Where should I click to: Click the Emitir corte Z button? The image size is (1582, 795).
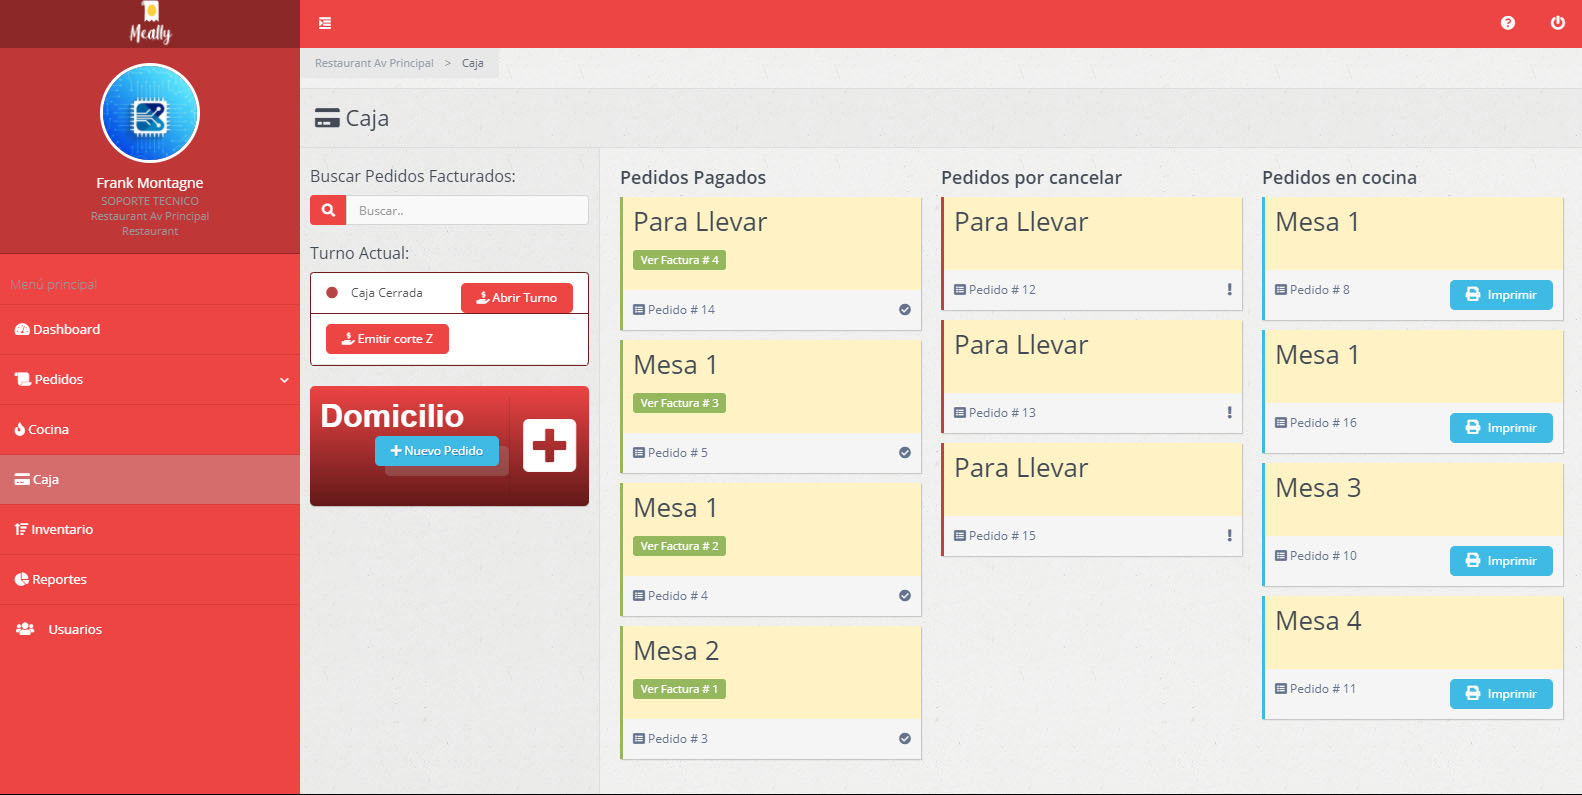(387, 339)
